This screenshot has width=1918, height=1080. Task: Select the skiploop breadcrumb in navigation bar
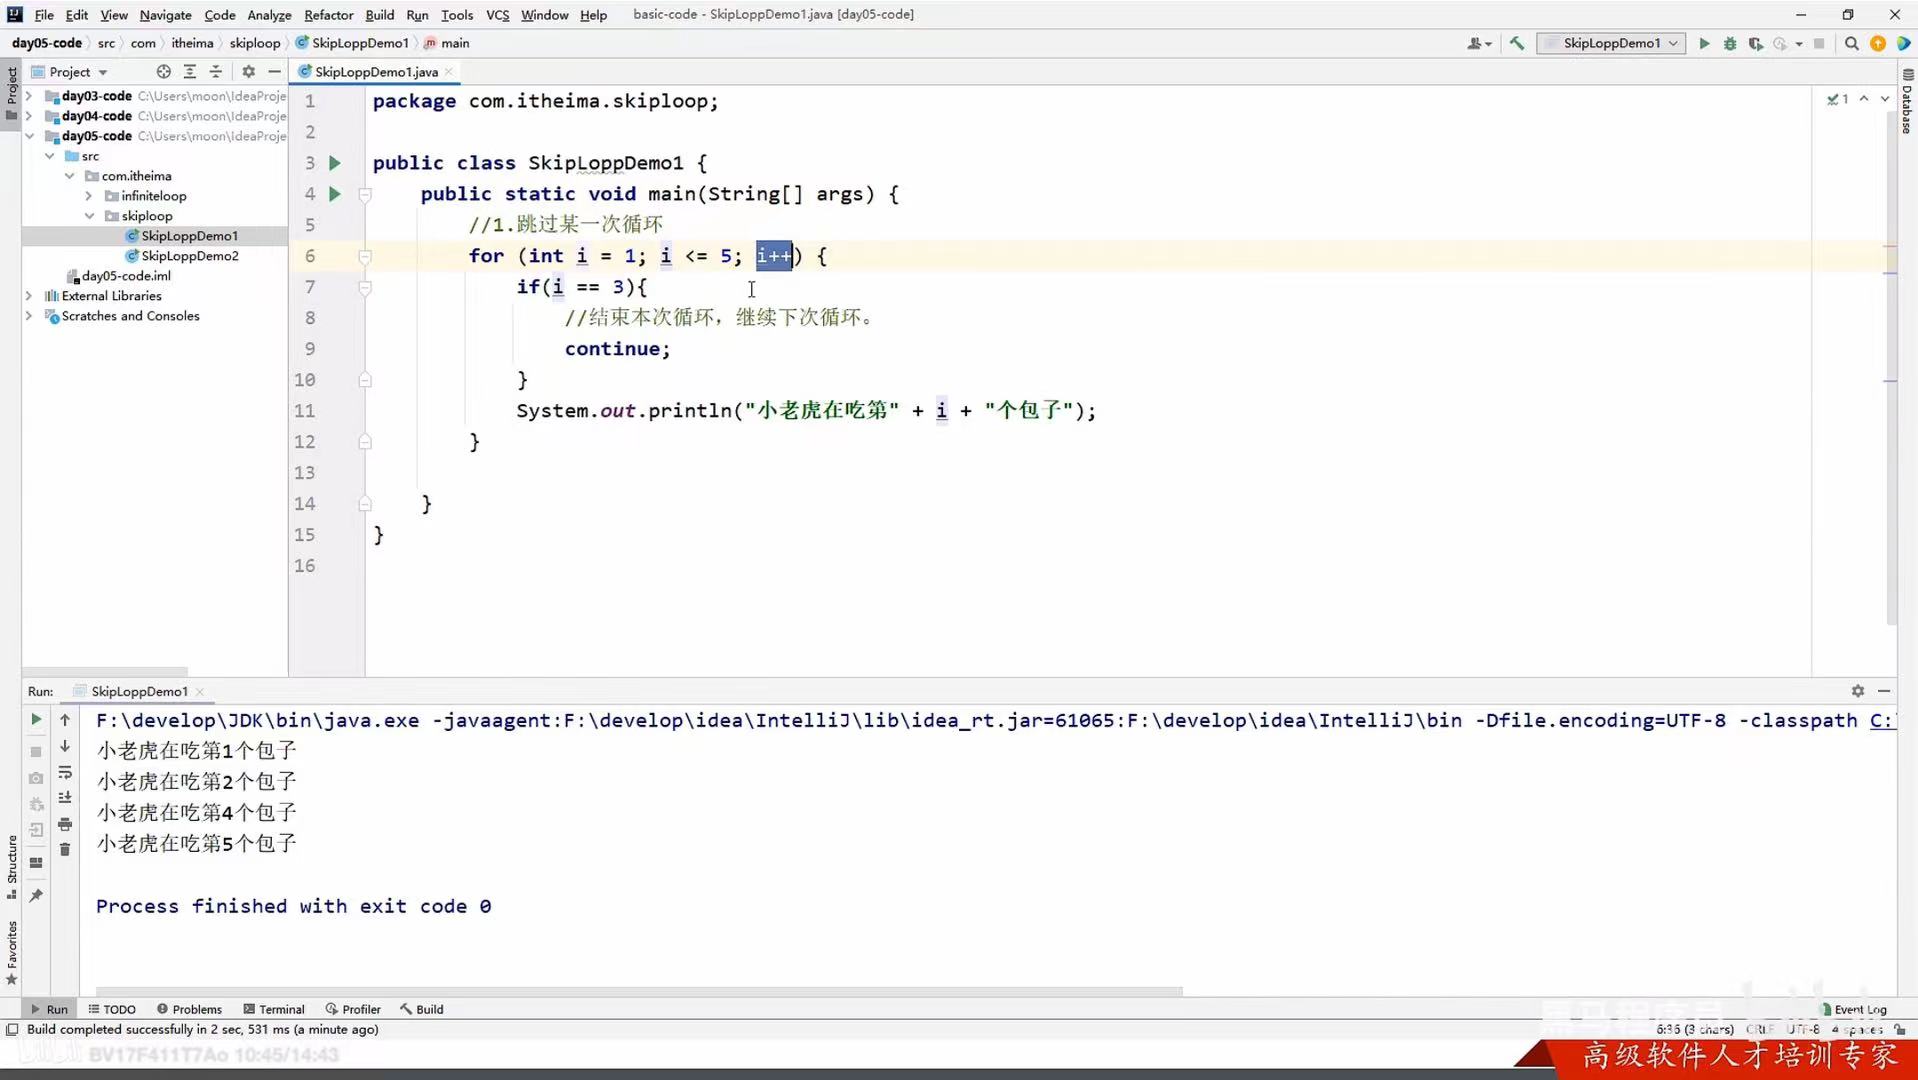(255, 43)
